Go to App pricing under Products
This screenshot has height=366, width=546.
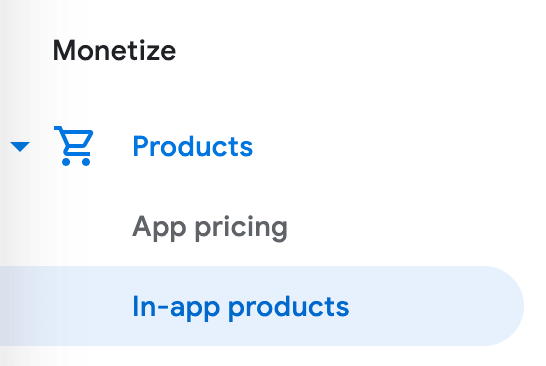click(x=210, y=227)
